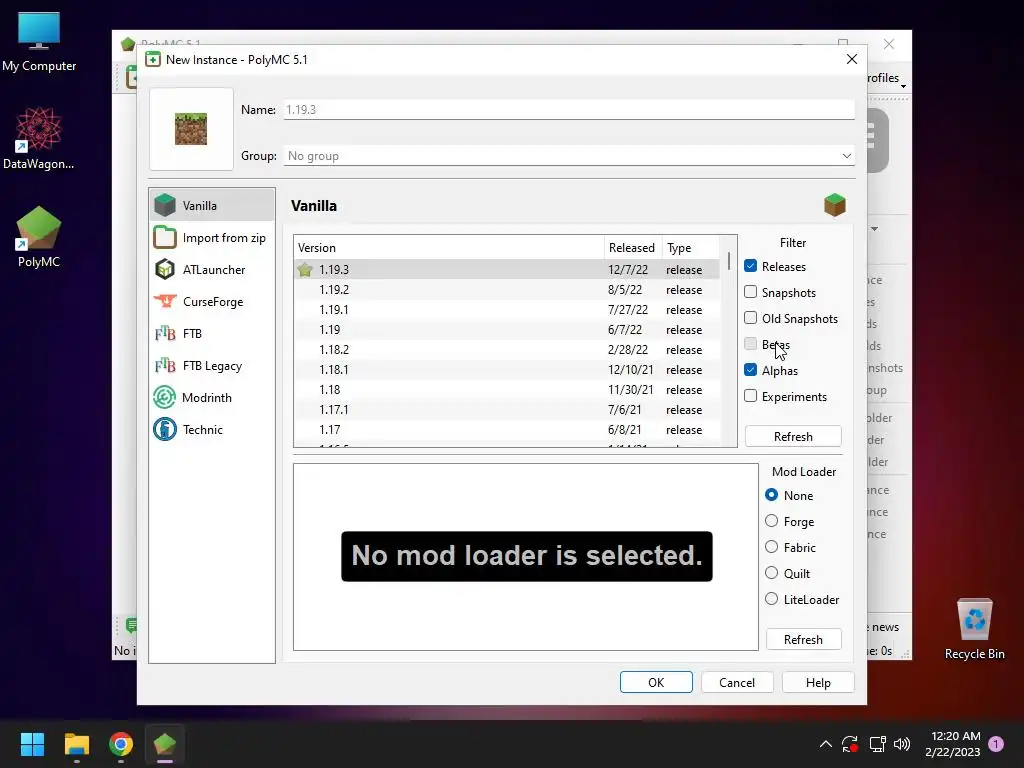This screenshot has height=768, width=1024.
Task: Click the taskbar clock showing 12:20 AM
Action: 953,744
